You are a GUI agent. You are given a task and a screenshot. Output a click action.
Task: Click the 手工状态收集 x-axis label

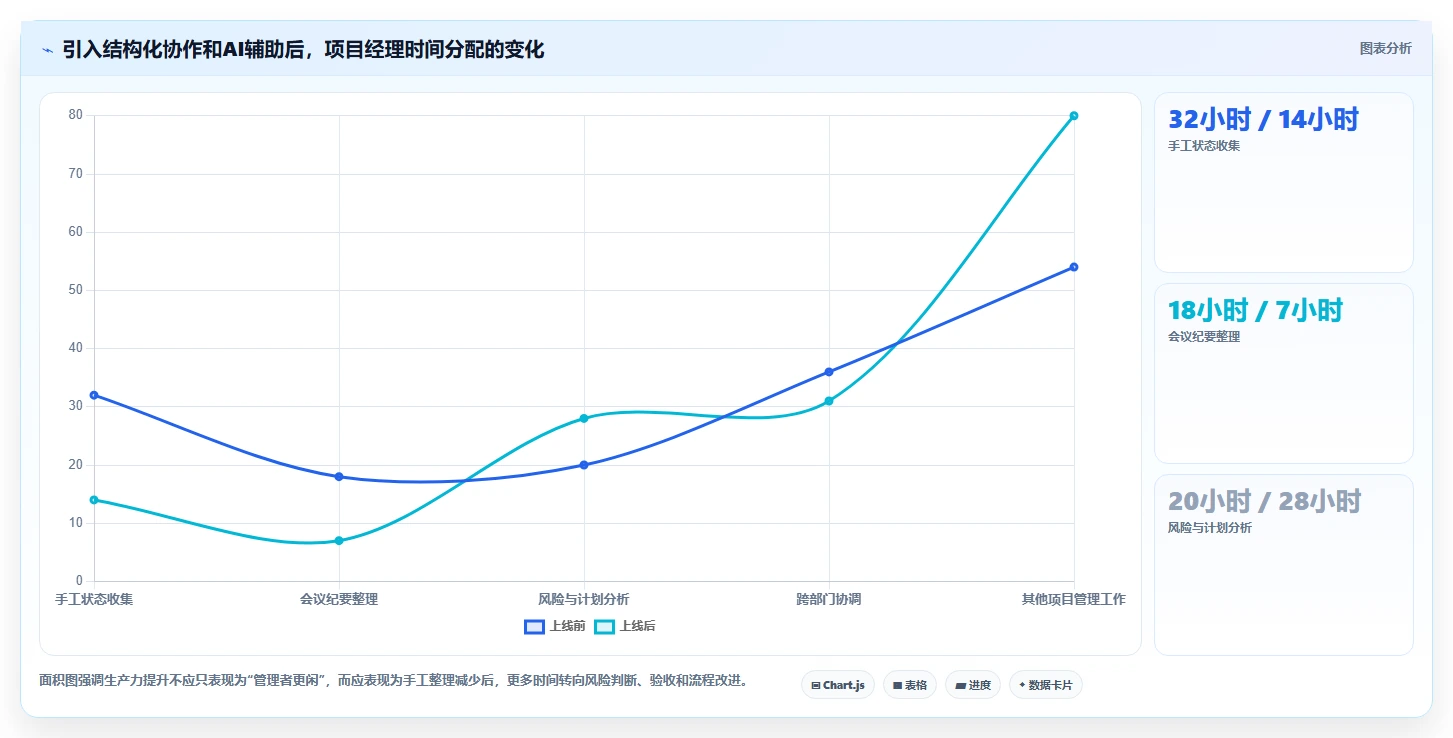pos(94,599)
